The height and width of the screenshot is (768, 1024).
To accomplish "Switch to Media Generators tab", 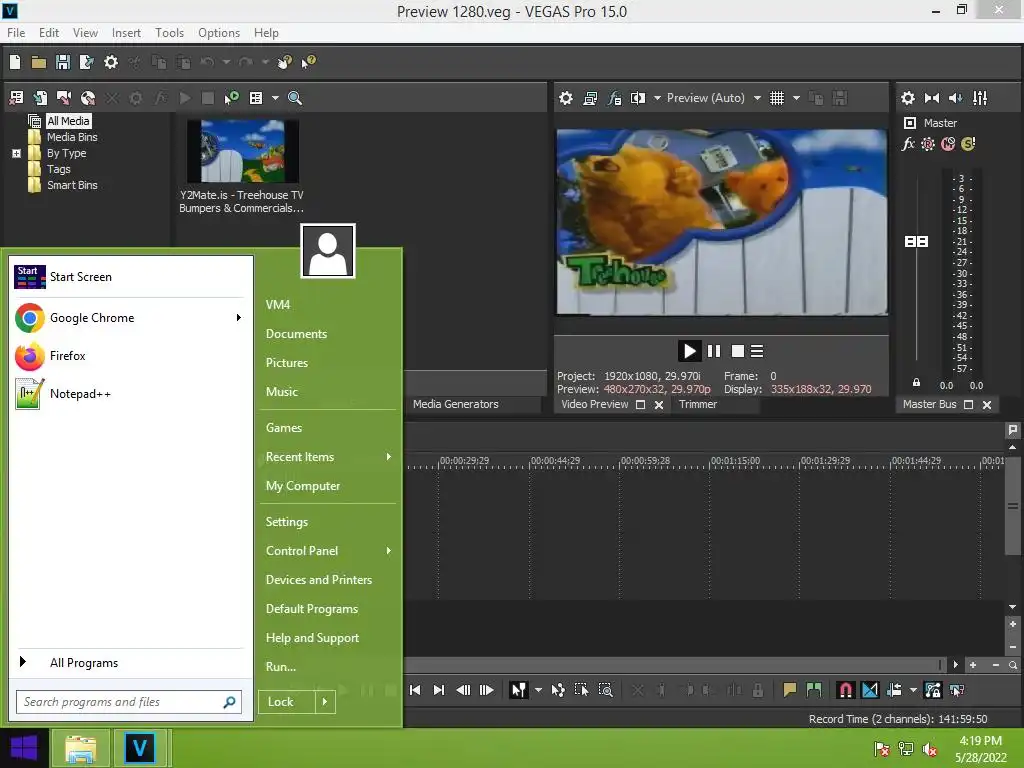I will point(455,404).
